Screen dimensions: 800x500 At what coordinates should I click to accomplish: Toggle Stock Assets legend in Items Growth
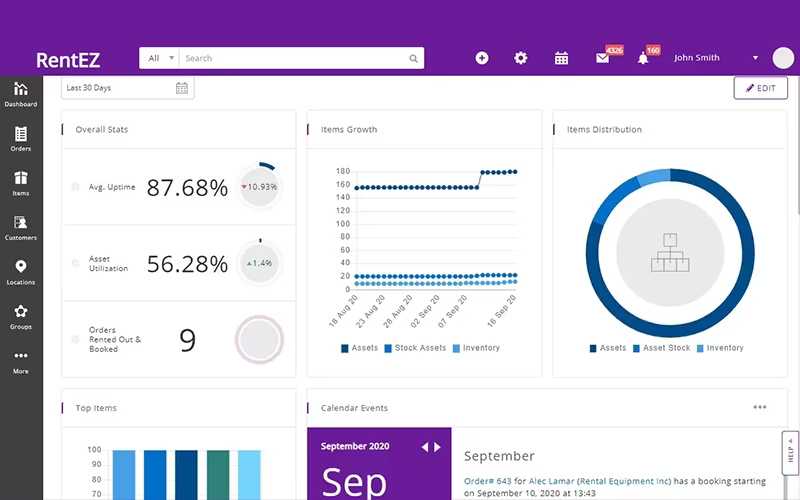(x=415, y=348)
